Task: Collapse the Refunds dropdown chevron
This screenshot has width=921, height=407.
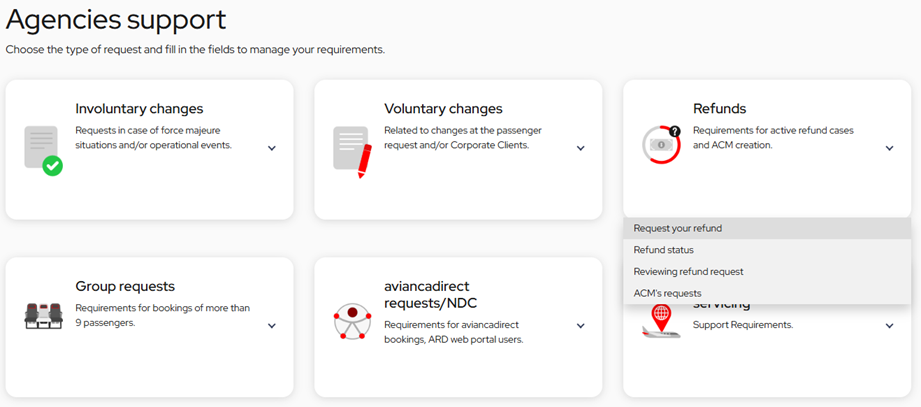Action: click(x=889, y=149)
